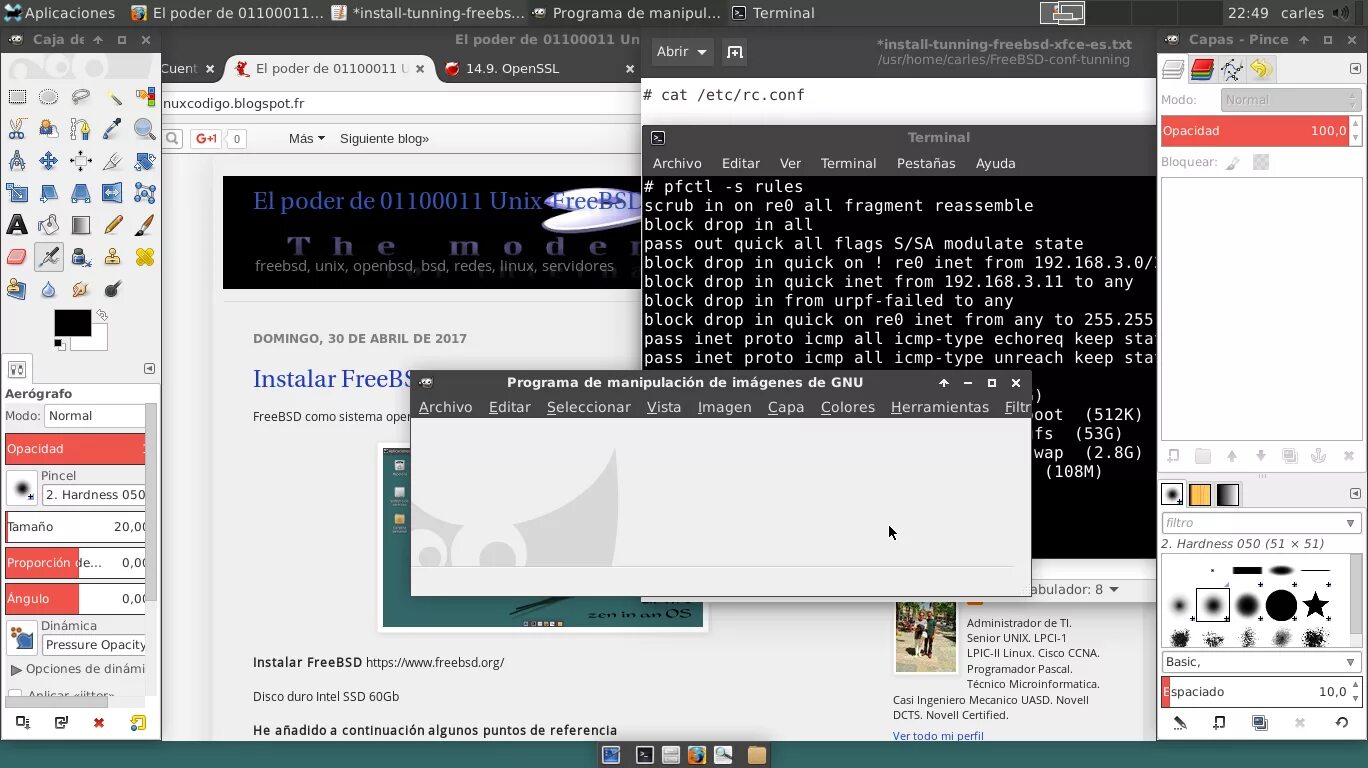Open the 'Basic,' brush tag dropdown
Image resolution: width=1368 pixels, height=768 pixels.
pos(1261,662)
